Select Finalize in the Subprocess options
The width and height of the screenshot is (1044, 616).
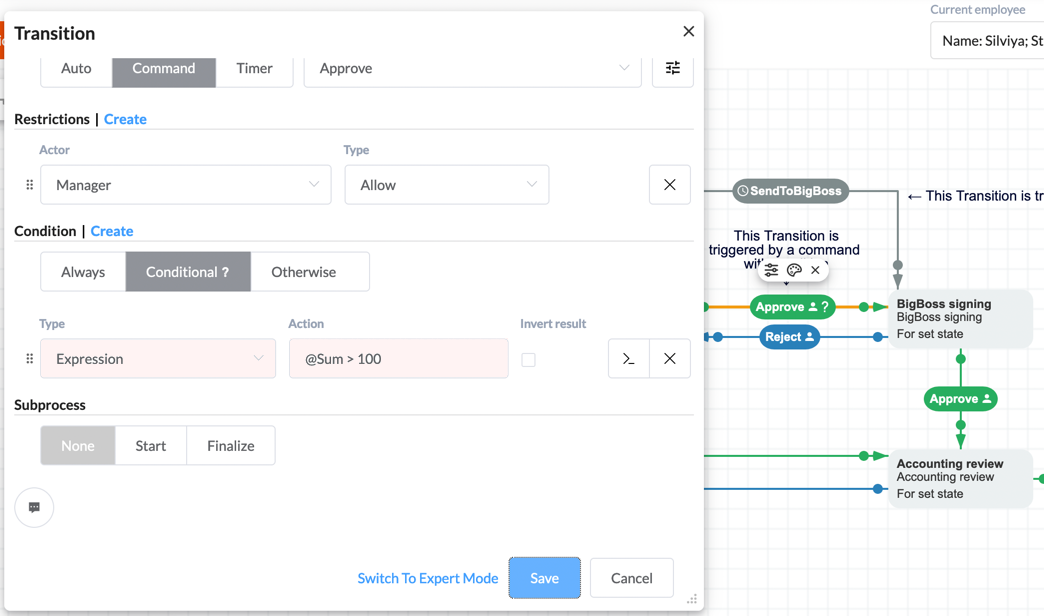point(230,445)
